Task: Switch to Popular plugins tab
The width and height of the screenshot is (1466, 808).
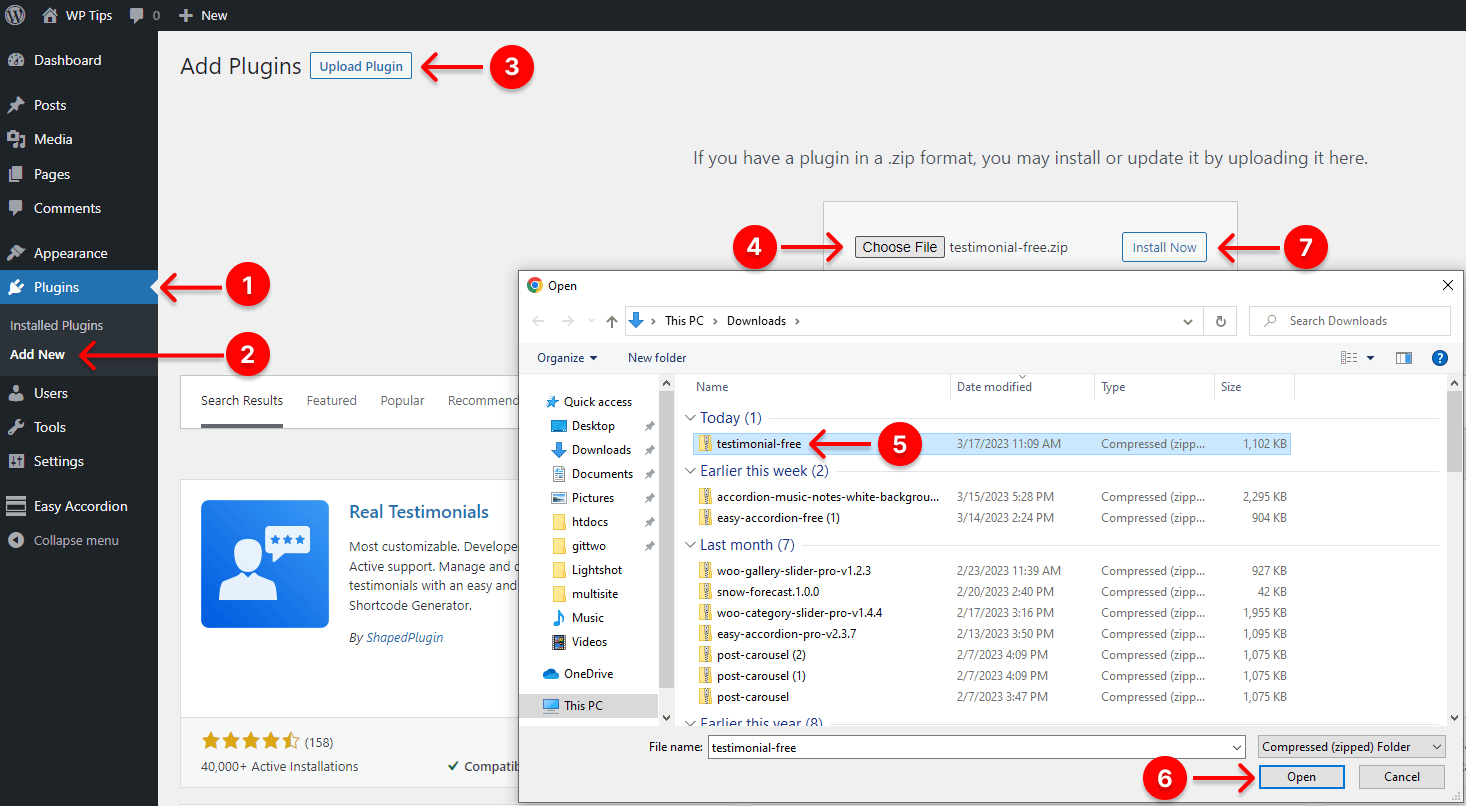Action: 402,401
